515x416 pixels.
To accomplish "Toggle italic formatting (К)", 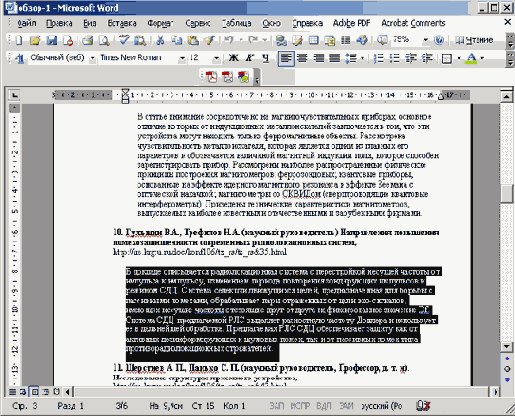I will click(x=249, y=58).
